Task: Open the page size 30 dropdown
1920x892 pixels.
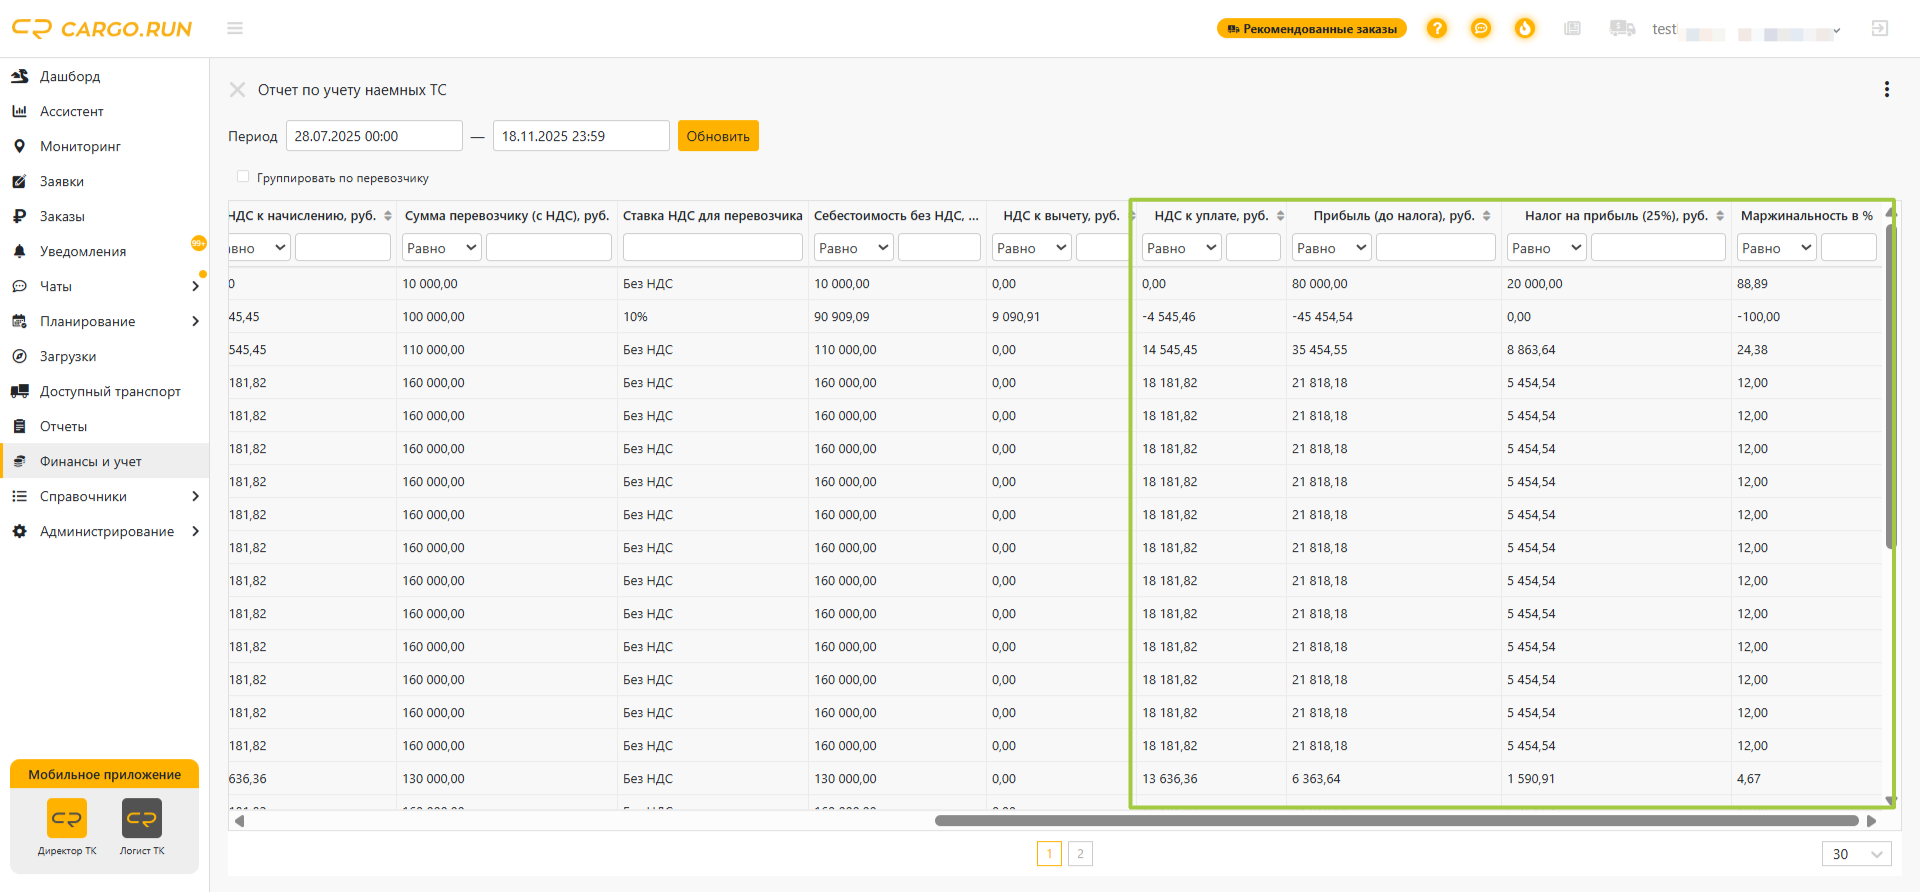Action: point(1857,854)
